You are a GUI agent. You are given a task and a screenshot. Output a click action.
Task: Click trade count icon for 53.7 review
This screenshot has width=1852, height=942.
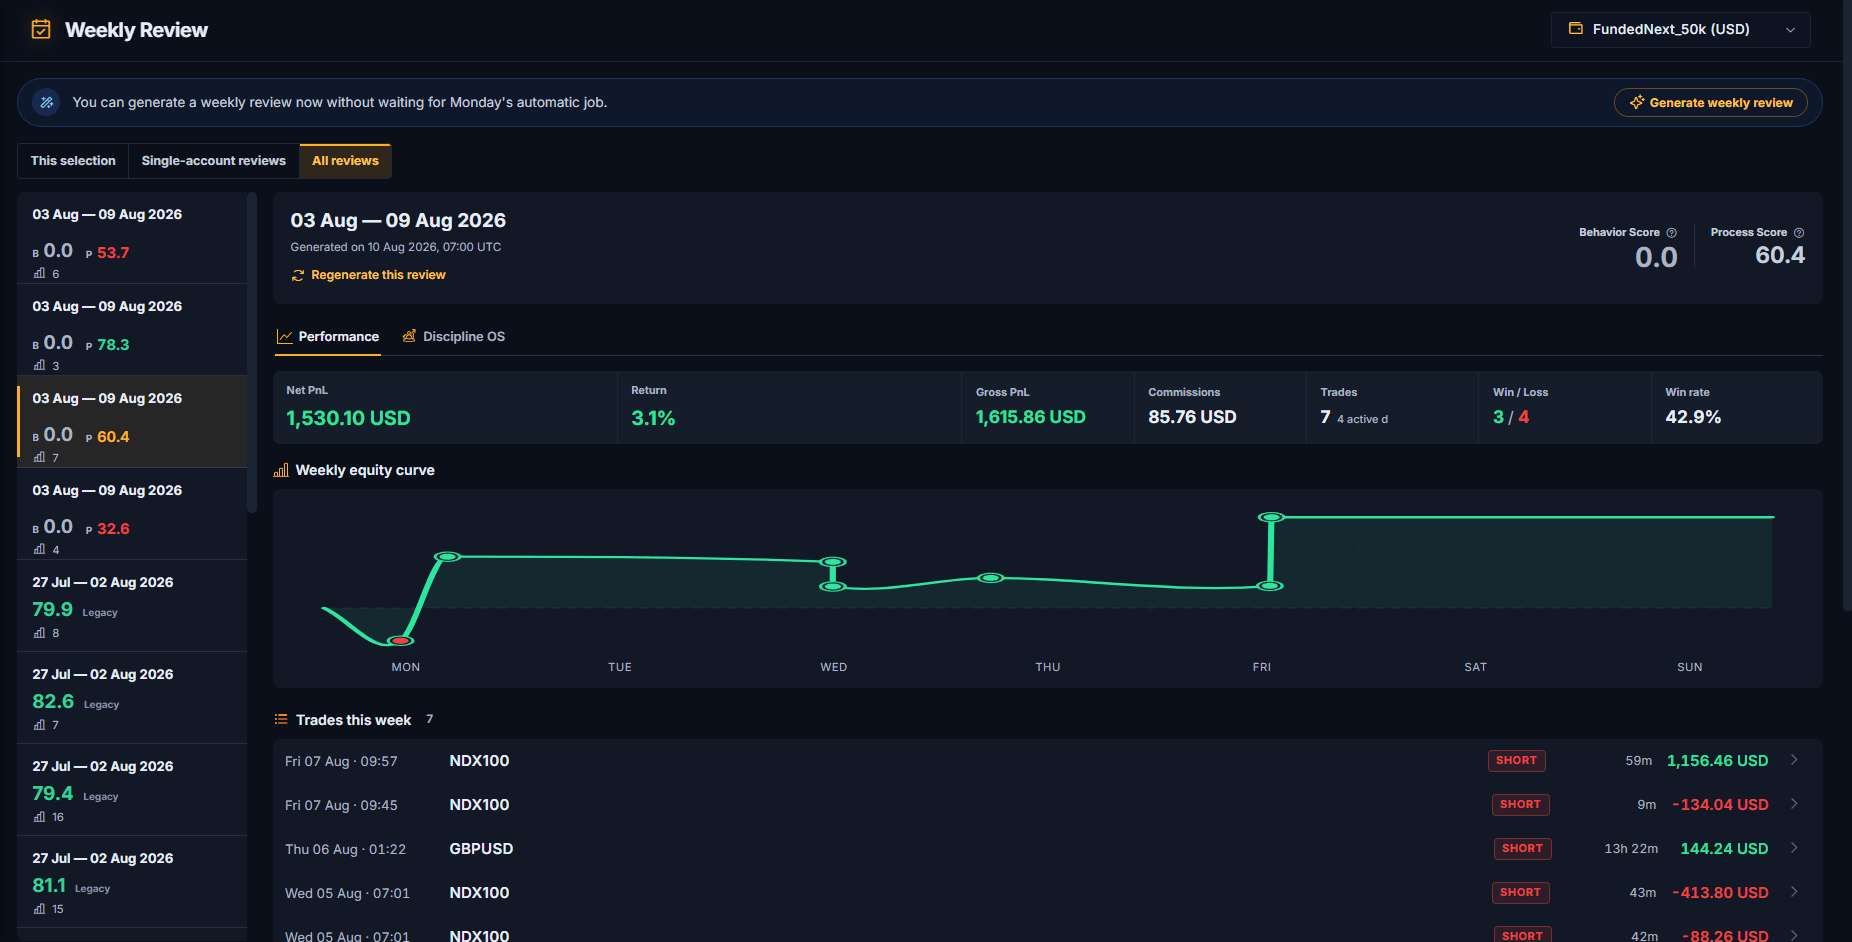pos(40,273)
